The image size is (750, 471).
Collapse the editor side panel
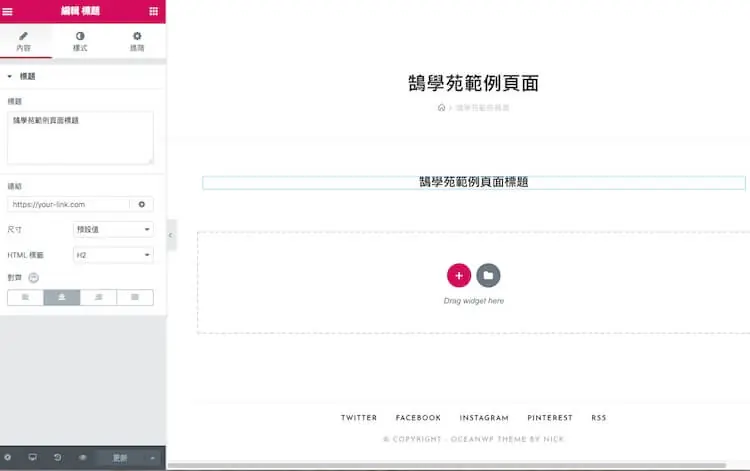[171, 235]
